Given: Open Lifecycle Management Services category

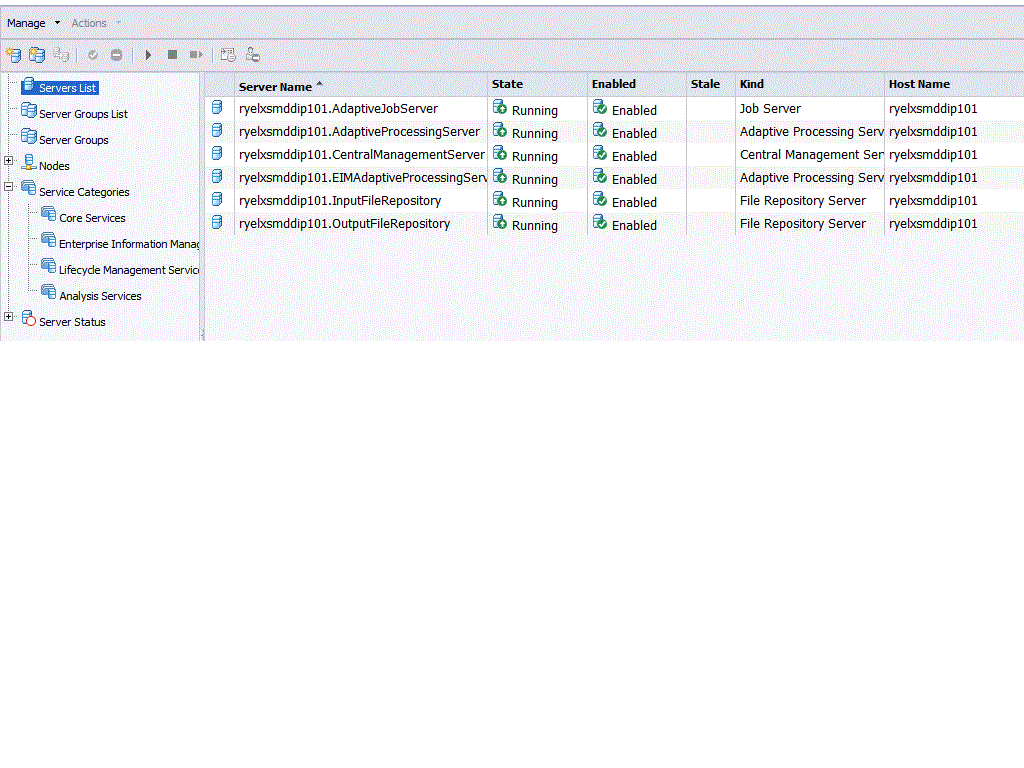Looking at the screenshot, I should coord(129,270).
